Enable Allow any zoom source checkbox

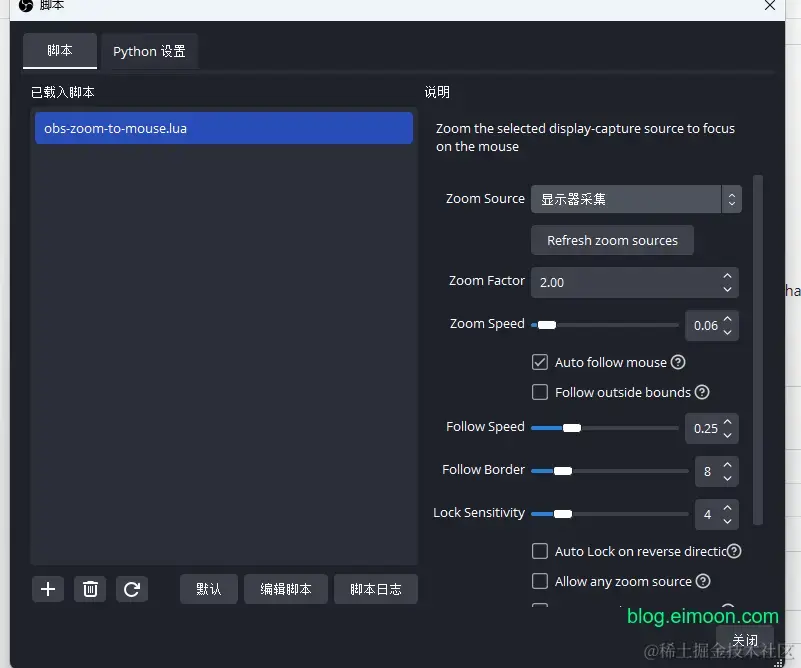click(x=540, y=581)
